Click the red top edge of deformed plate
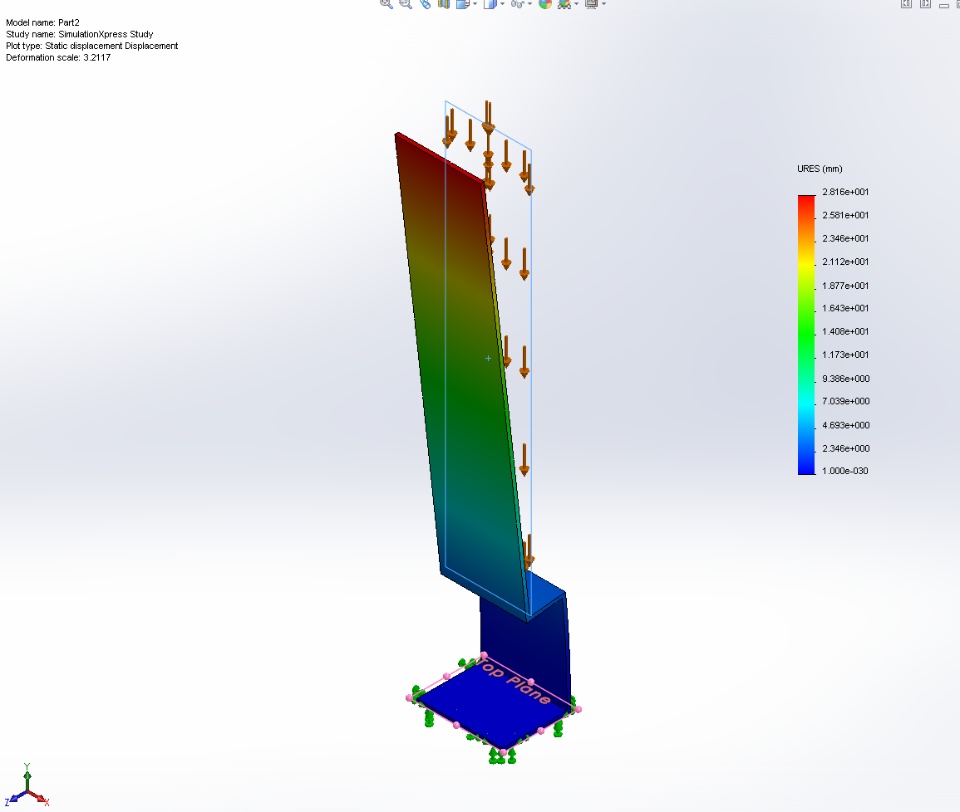 [441, 156]
